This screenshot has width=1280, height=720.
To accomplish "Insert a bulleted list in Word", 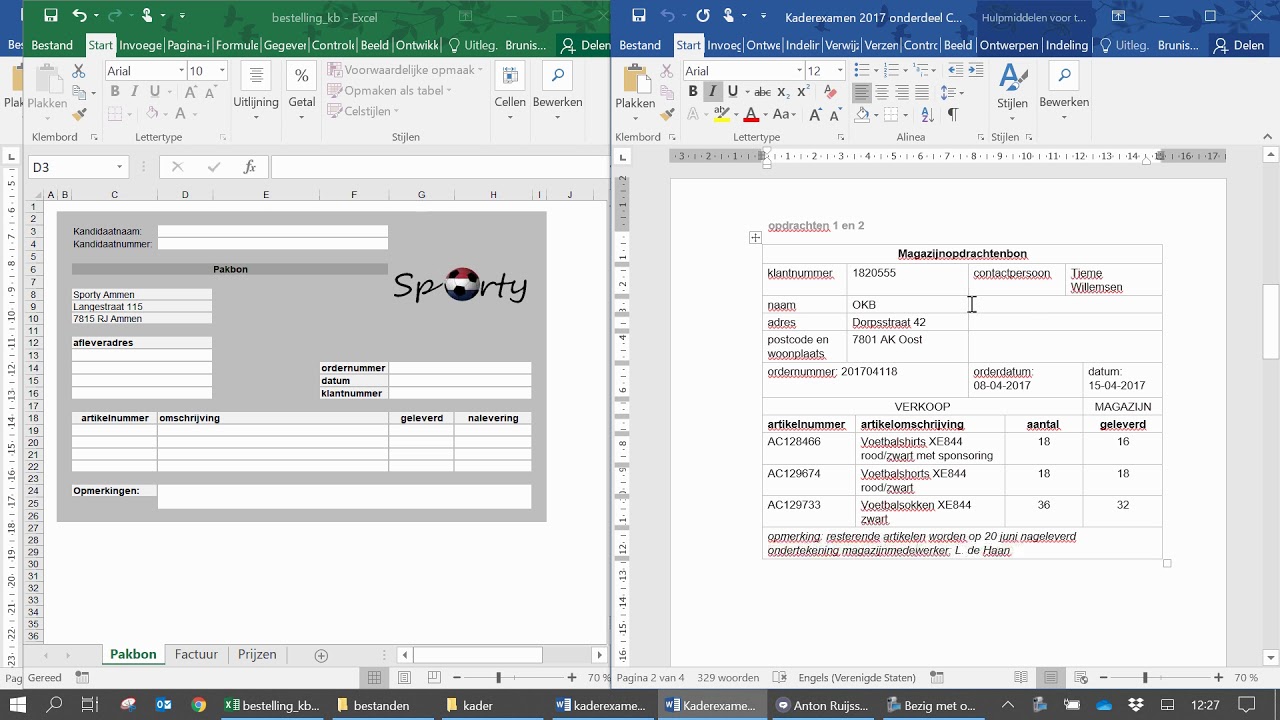I will click(x=861, y=70).
